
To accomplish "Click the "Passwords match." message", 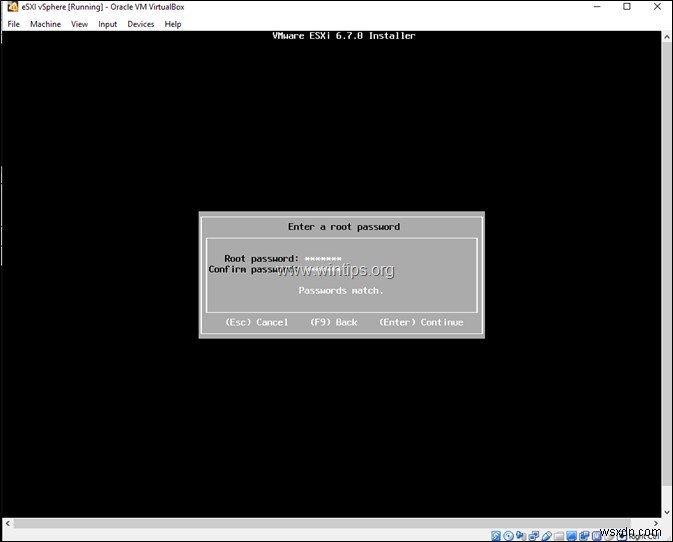I will pyautogui.click(x=341, y=291).
